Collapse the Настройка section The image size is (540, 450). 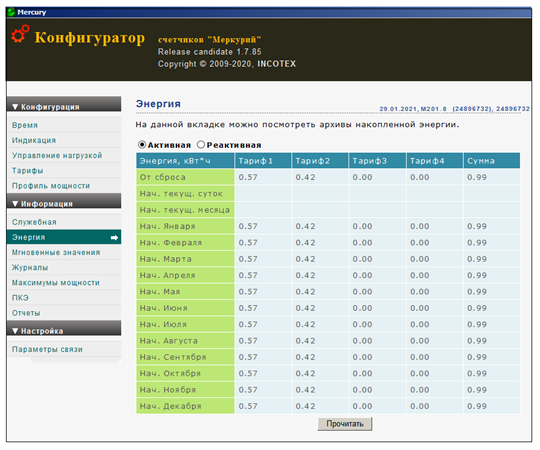pos(64,328)
